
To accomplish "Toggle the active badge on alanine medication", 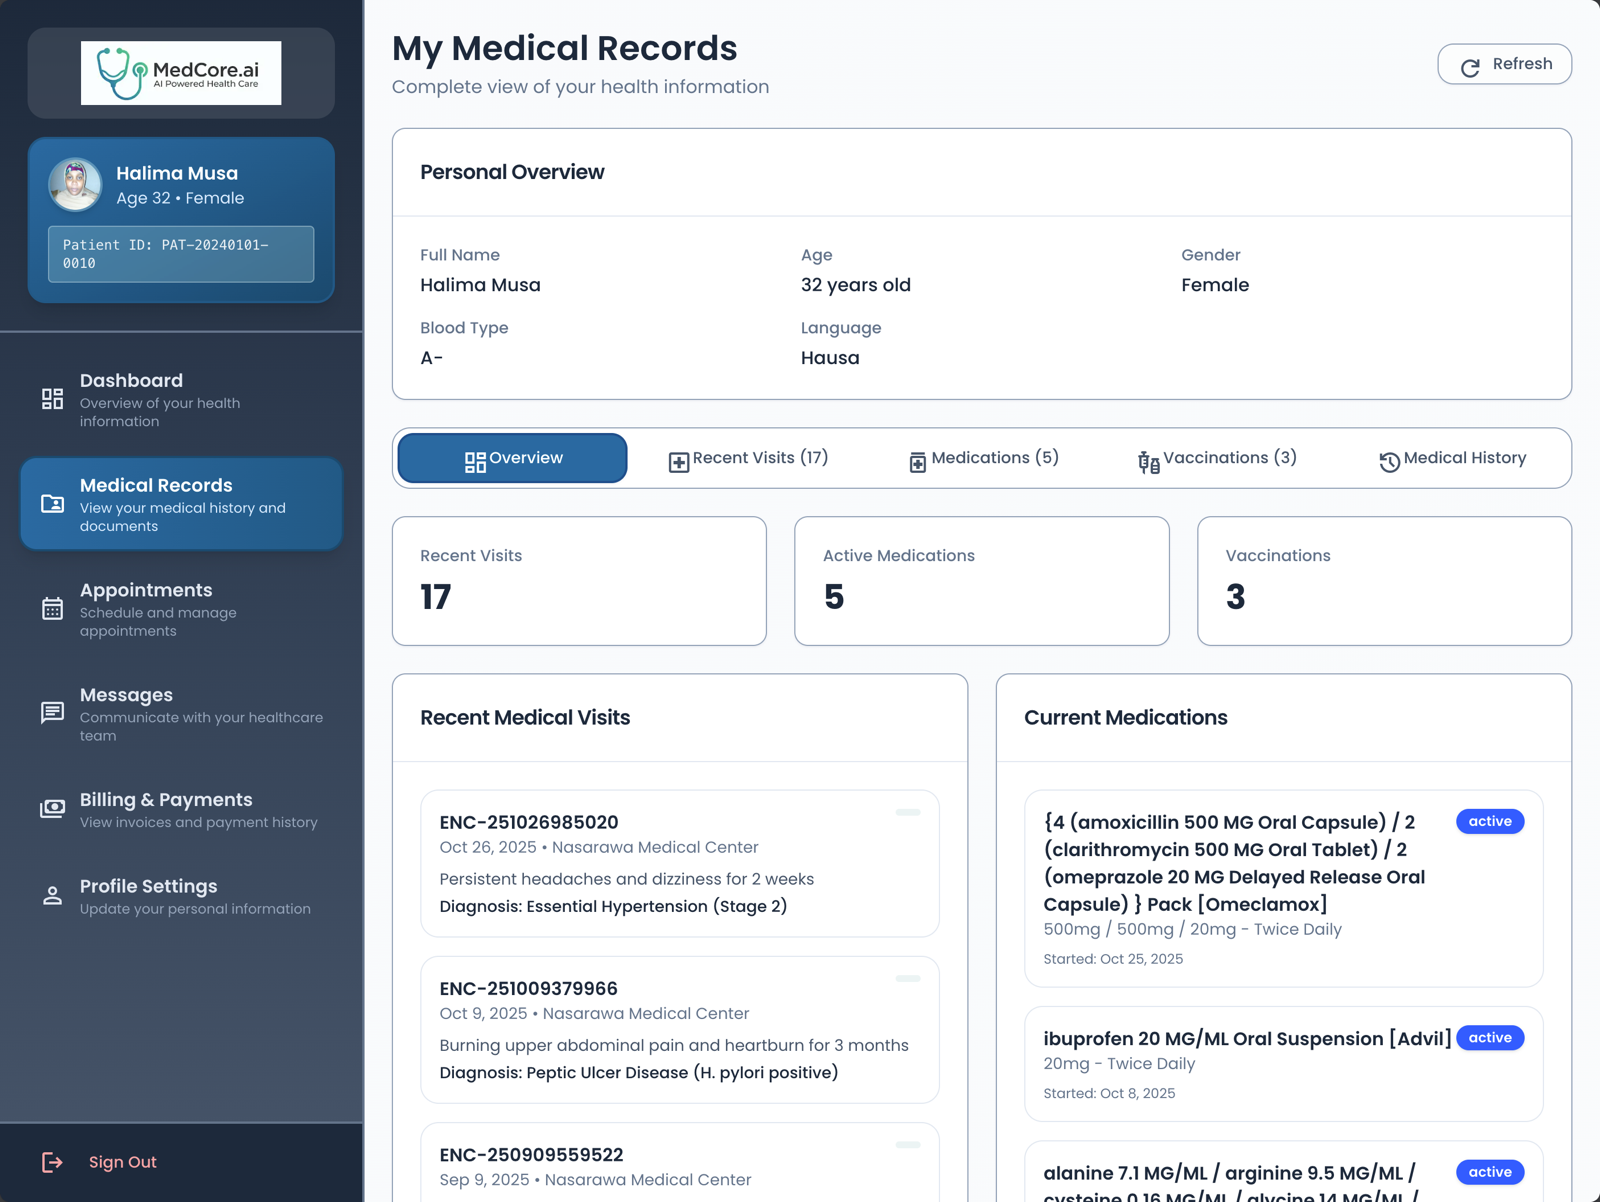I will [x=1489, y=1172].
